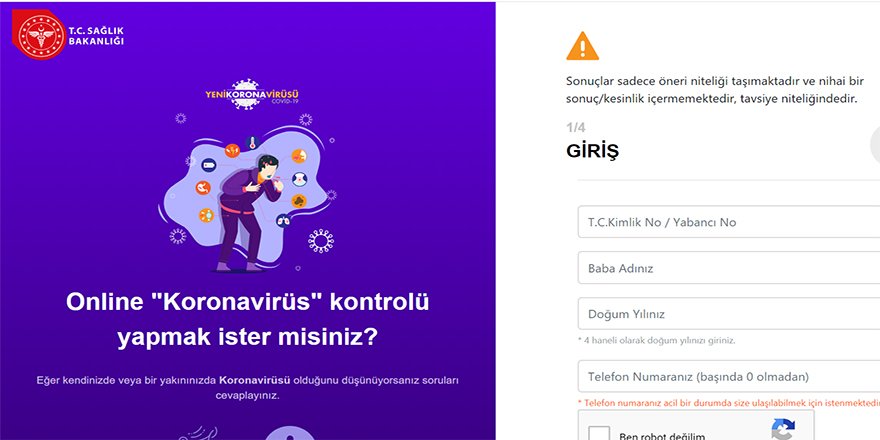The height and width of the screenshot is (440, 880).
Task: Click the orange warning triangle icon
Action: tap(583, 46)
